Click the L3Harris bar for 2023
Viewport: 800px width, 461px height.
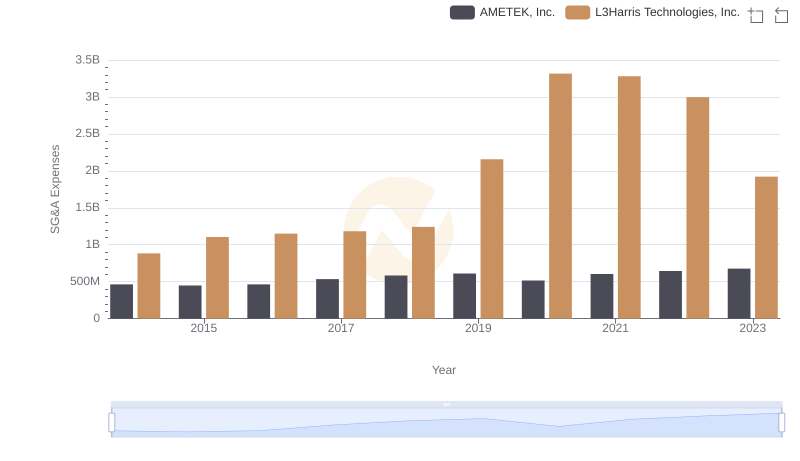click(766, 247)
